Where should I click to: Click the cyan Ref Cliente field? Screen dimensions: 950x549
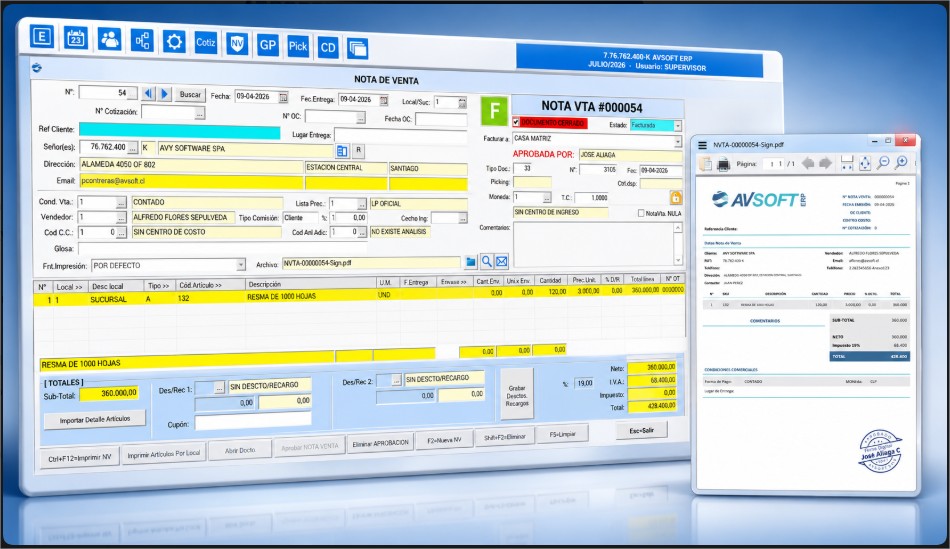[x=179, y=131]
